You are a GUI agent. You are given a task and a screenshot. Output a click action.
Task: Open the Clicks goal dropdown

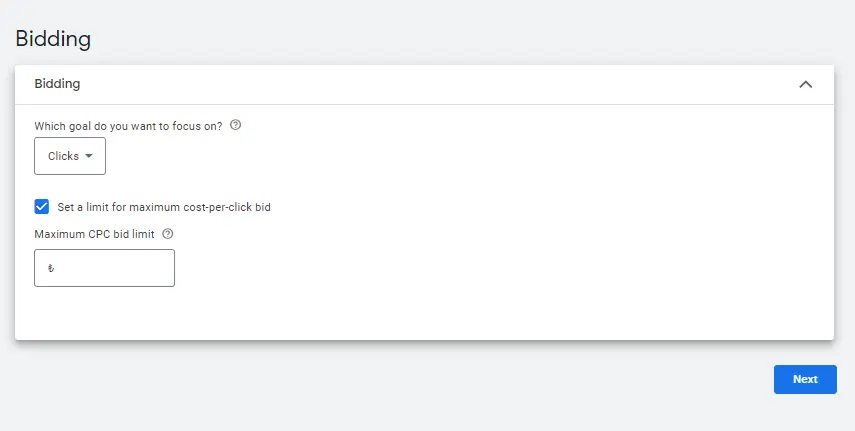pyautogui.click(x=70, y=156)
